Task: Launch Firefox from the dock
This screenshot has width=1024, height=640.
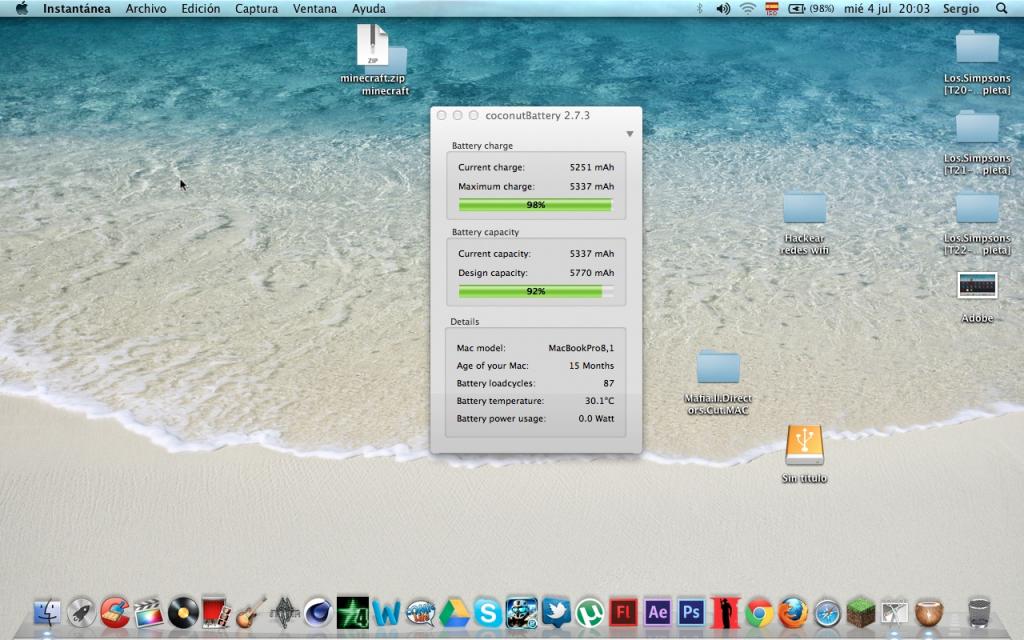Action: point(793,613)
